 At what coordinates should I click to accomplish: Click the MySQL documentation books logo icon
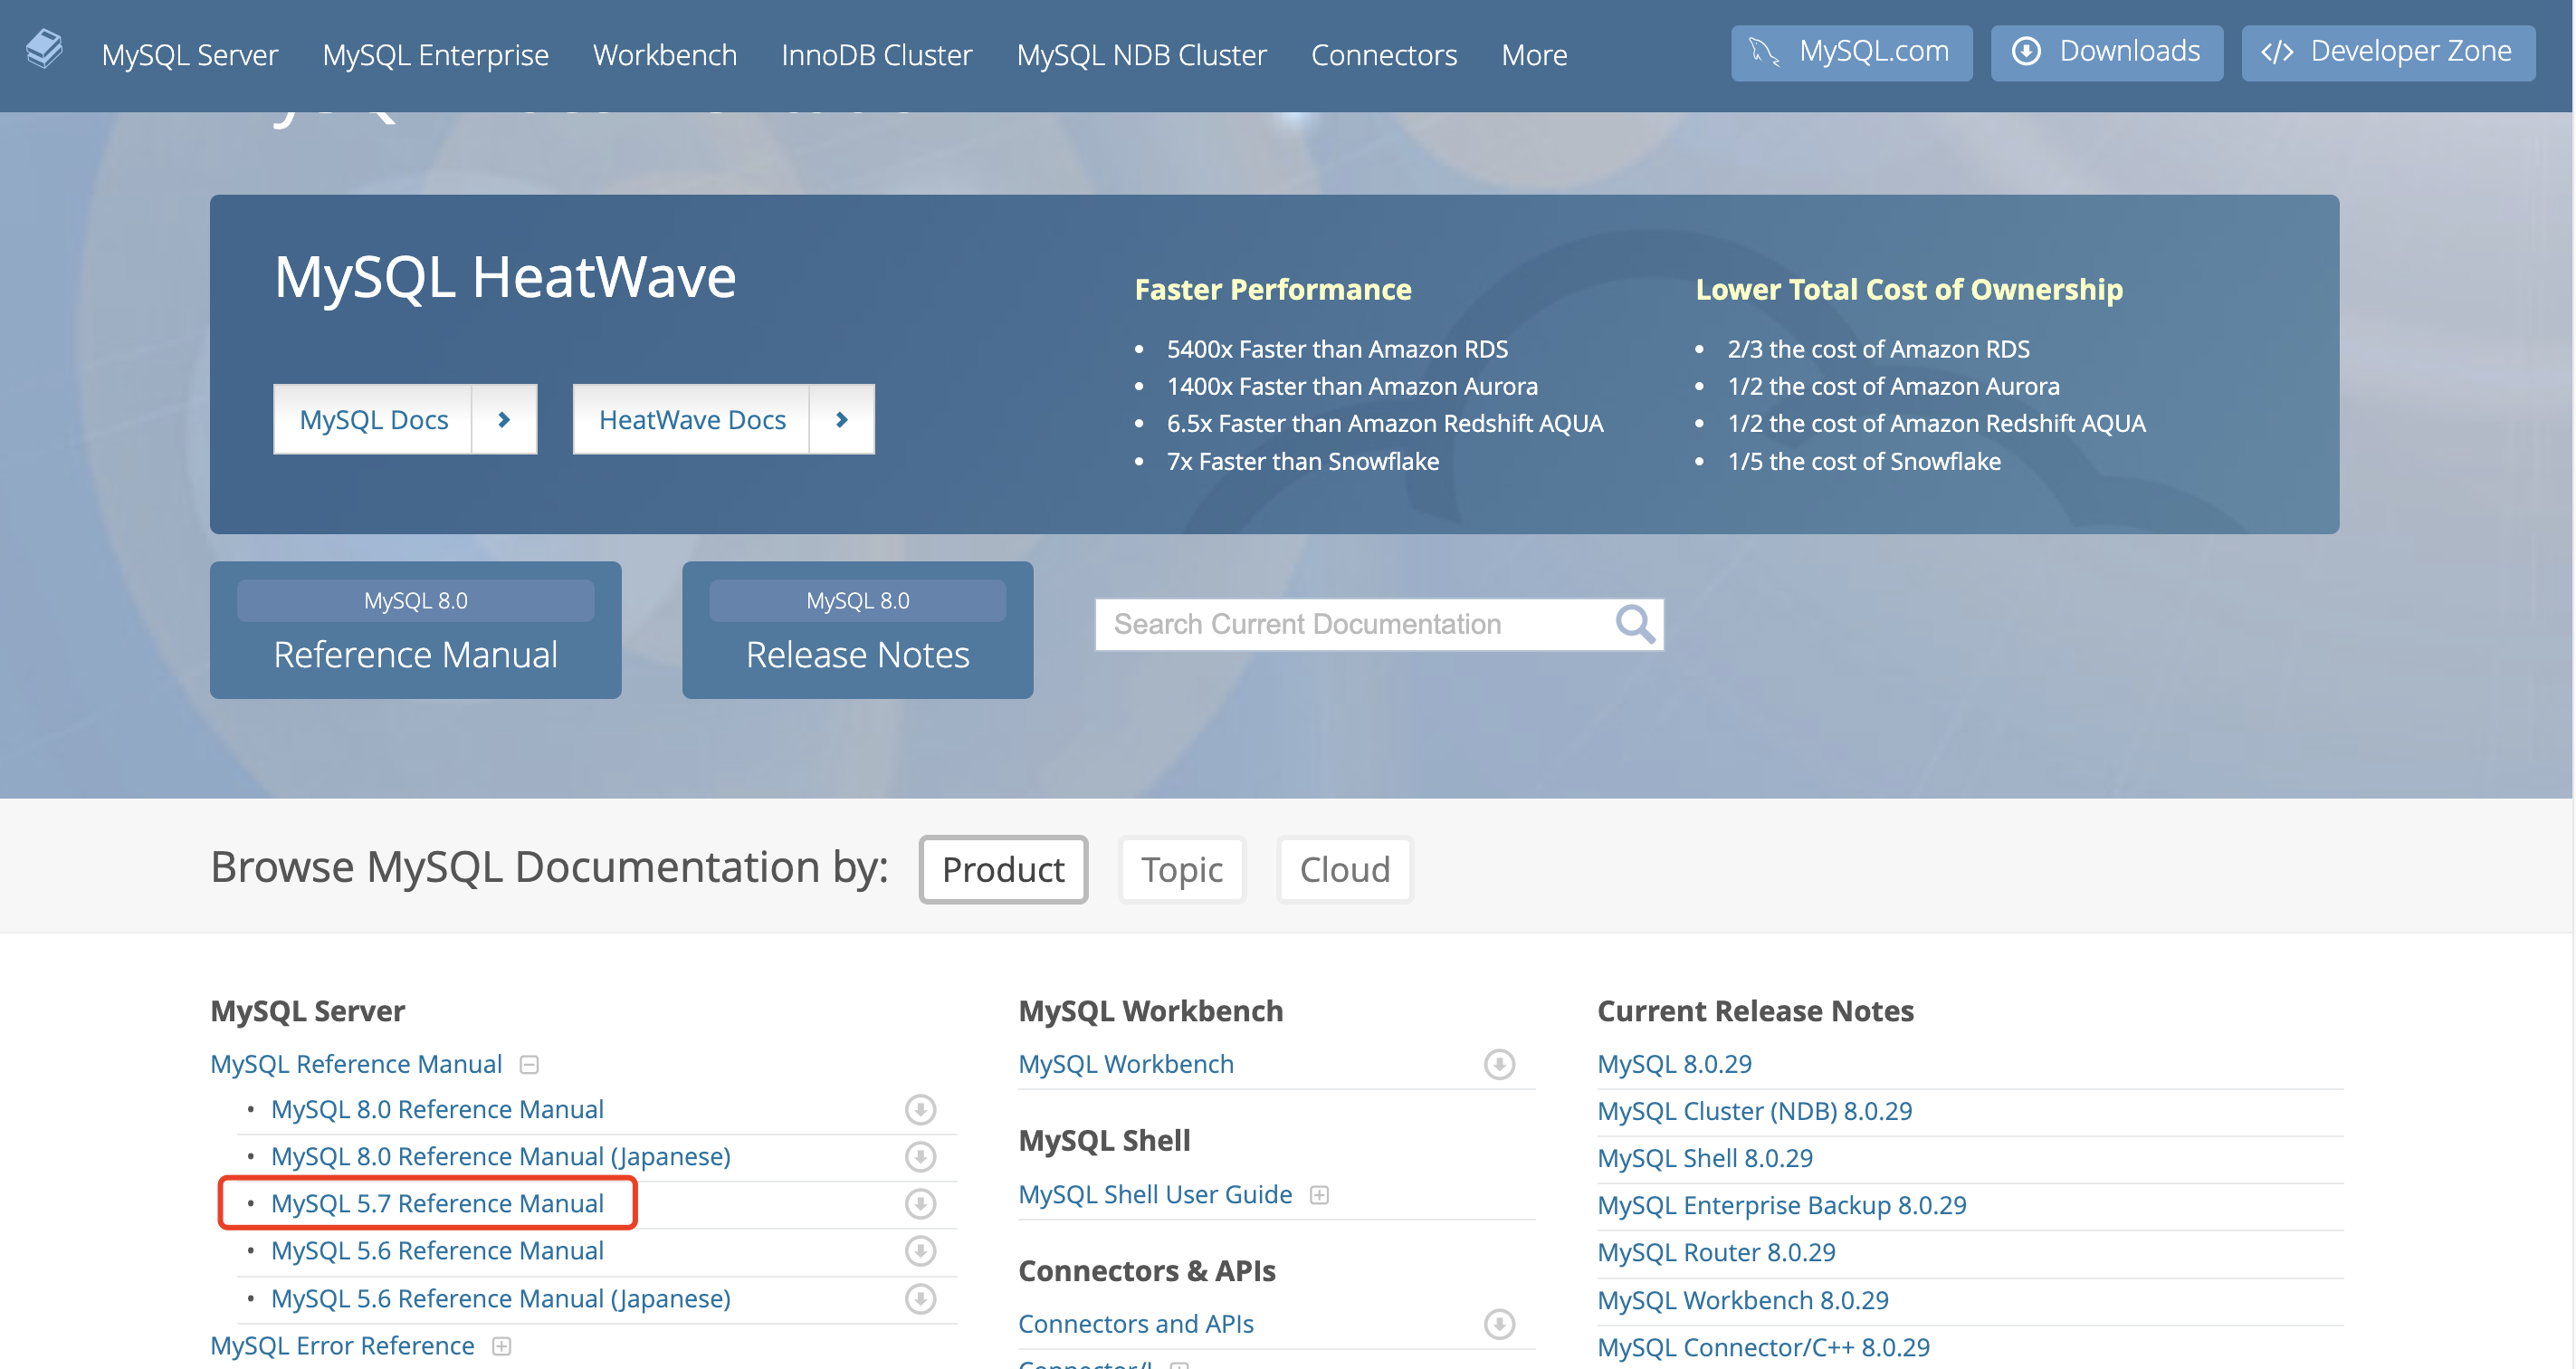(44, 50)
